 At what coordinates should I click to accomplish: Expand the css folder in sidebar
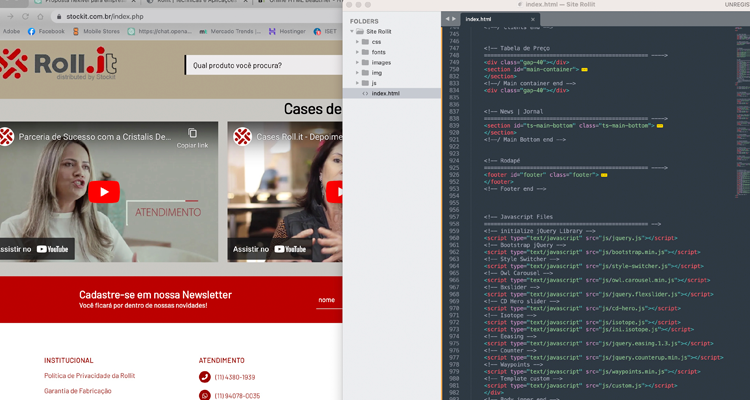[358, 42]
